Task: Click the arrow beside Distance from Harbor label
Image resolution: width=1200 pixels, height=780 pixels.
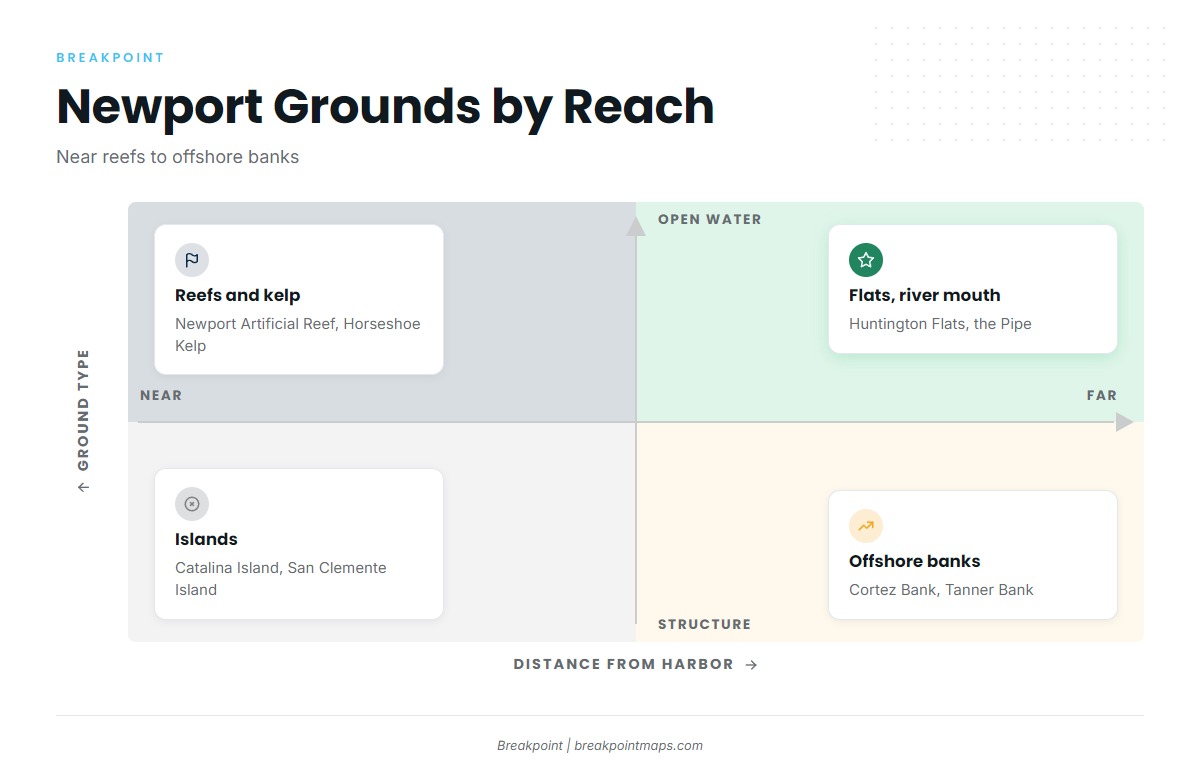Action: 752,665
